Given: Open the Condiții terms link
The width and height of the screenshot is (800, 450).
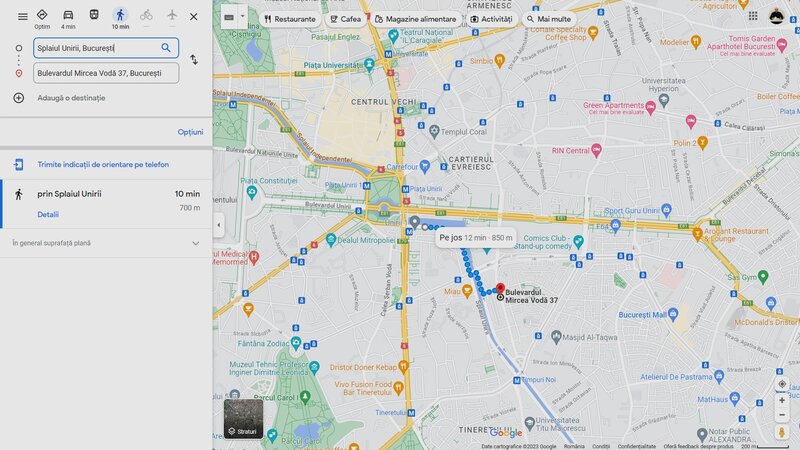Looking at the screenshot, I should tap(601, 446).
